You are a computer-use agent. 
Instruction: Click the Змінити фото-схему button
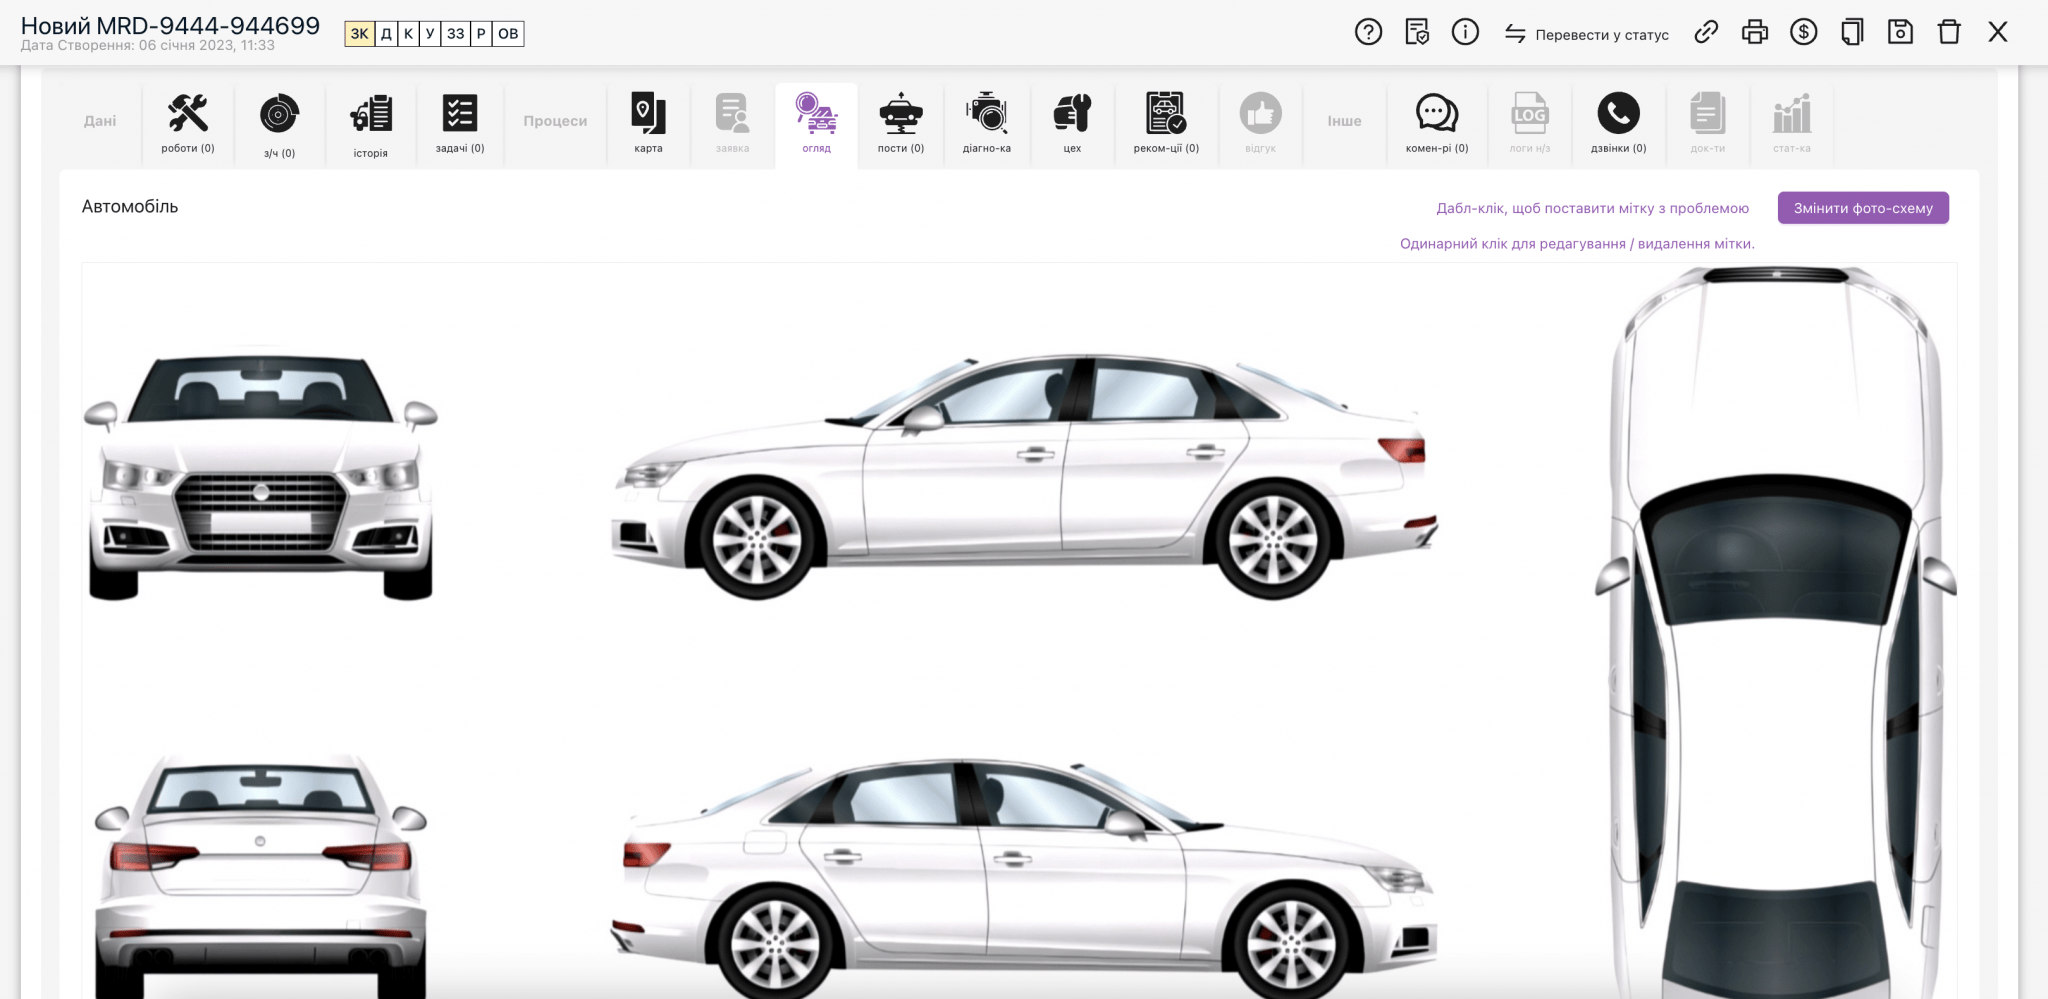coord(1862,208)
